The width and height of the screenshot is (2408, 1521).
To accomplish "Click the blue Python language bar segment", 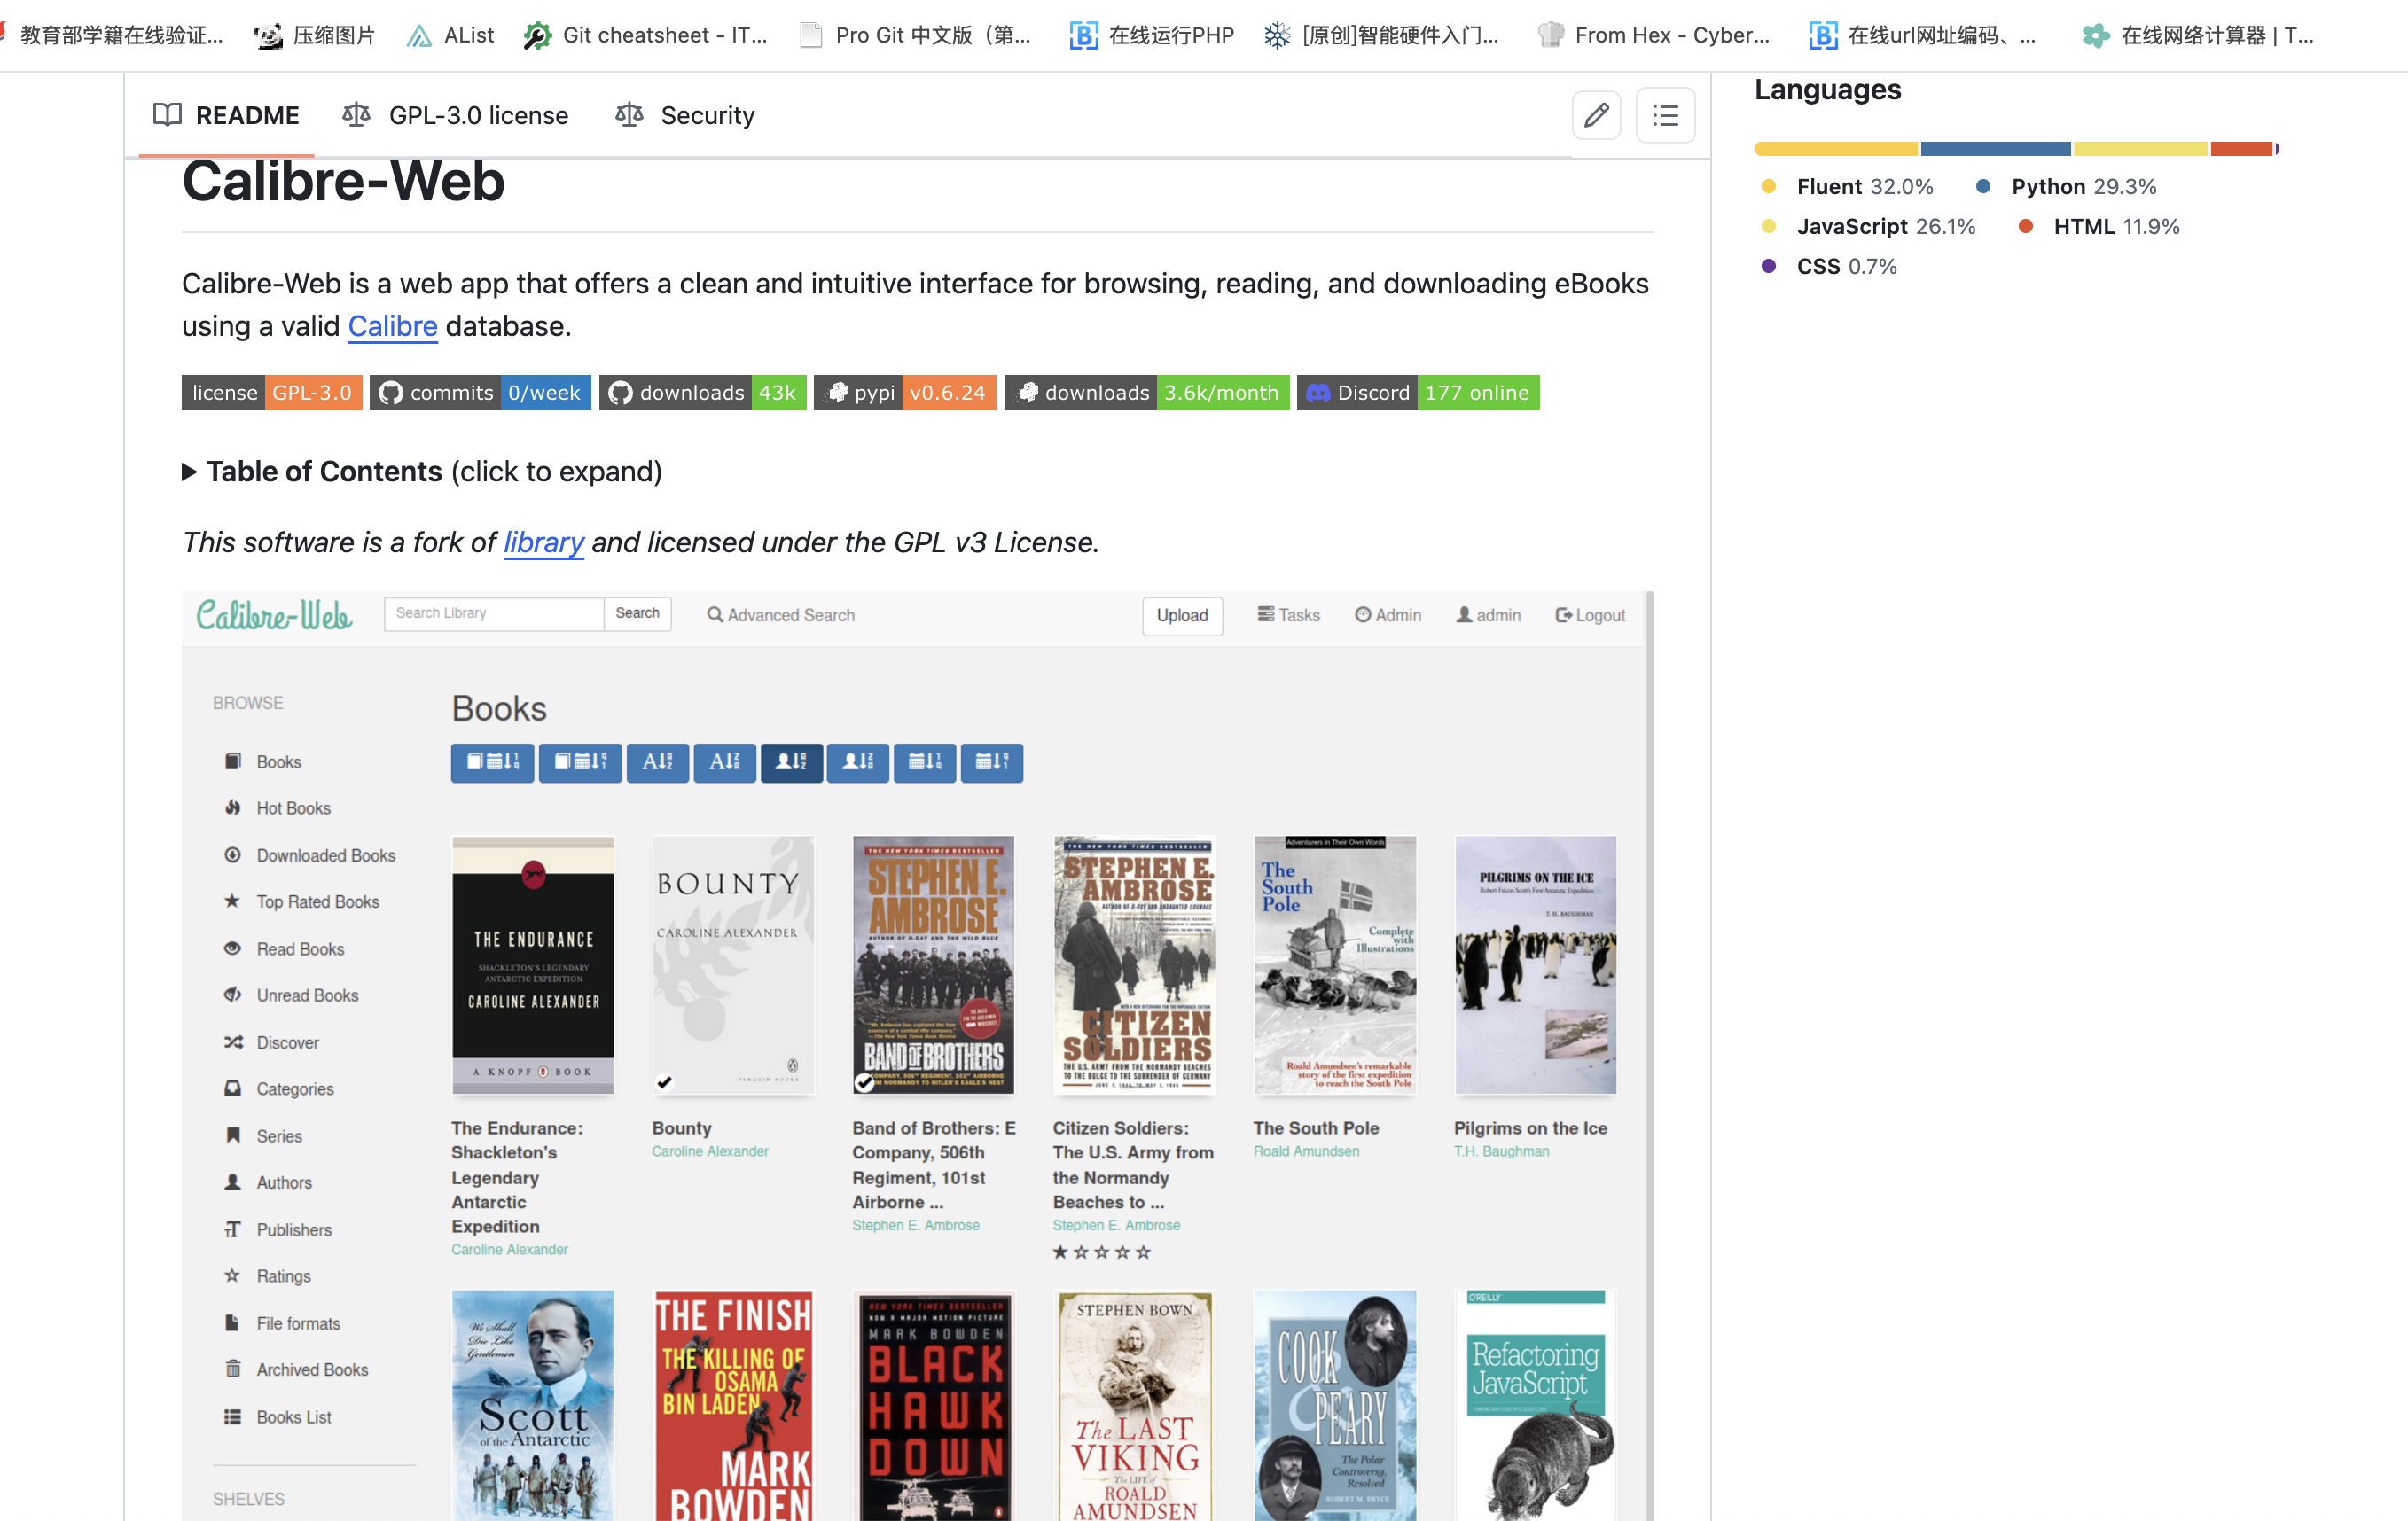I will (x=1995, y=149).
